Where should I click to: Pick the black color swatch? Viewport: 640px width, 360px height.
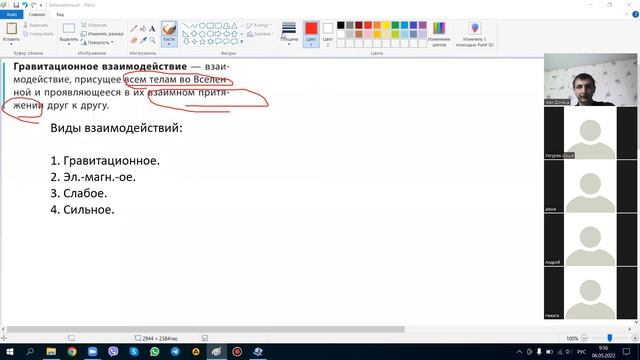[341, 25]
